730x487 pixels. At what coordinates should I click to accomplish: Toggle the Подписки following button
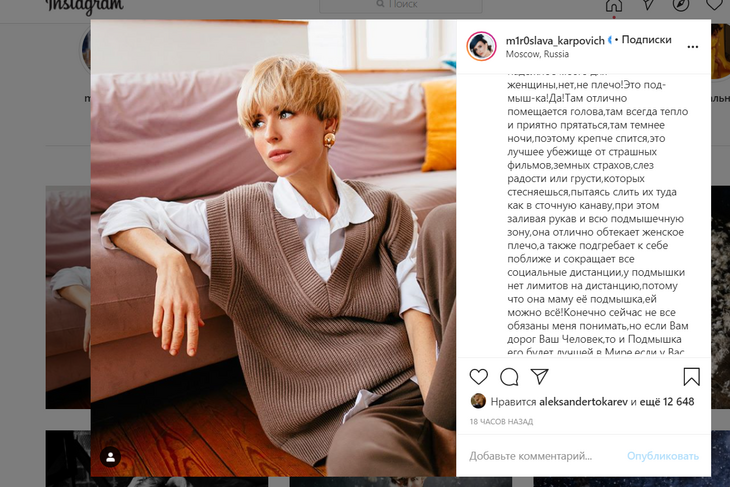(x=646, y=40)
